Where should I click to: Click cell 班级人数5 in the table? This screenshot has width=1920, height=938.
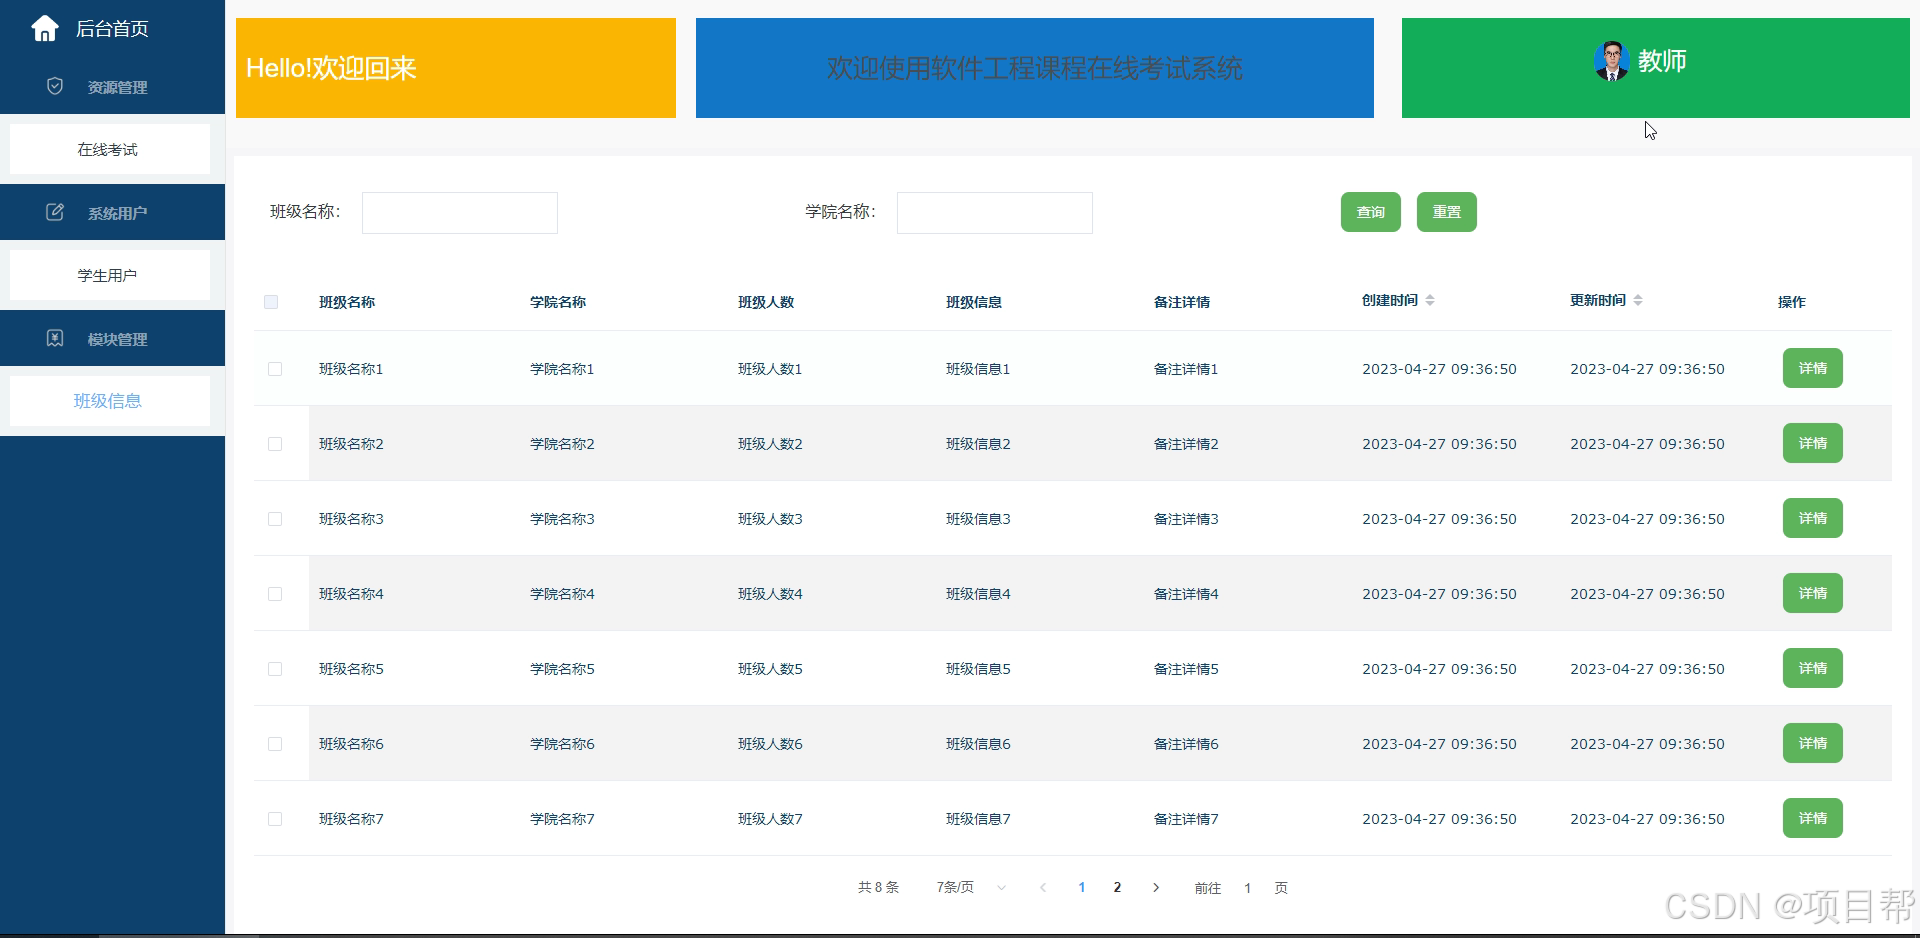pos(770,669)
